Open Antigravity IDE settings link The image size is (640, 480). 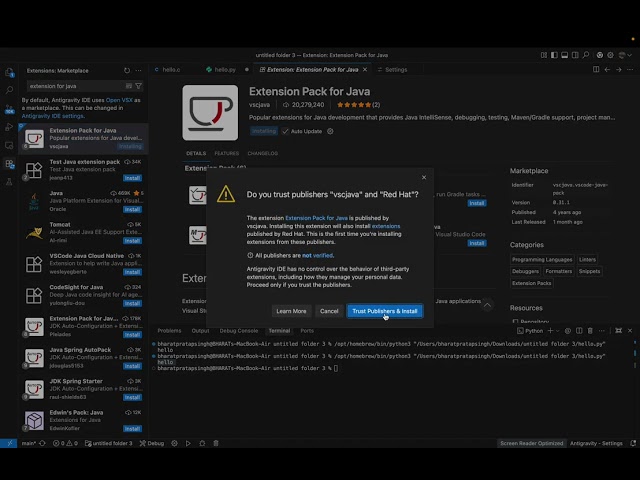pyautogui.click(x=53, y=116)
